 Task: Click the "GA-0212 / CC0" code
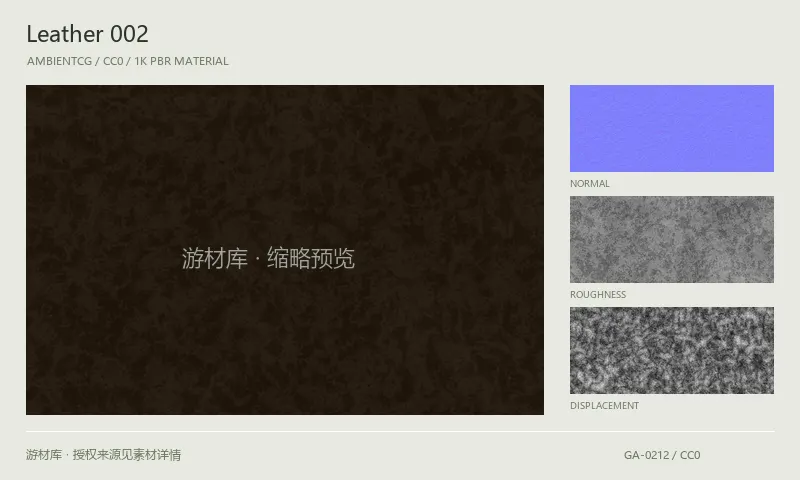pyautogui.click(x=662, y=455)
